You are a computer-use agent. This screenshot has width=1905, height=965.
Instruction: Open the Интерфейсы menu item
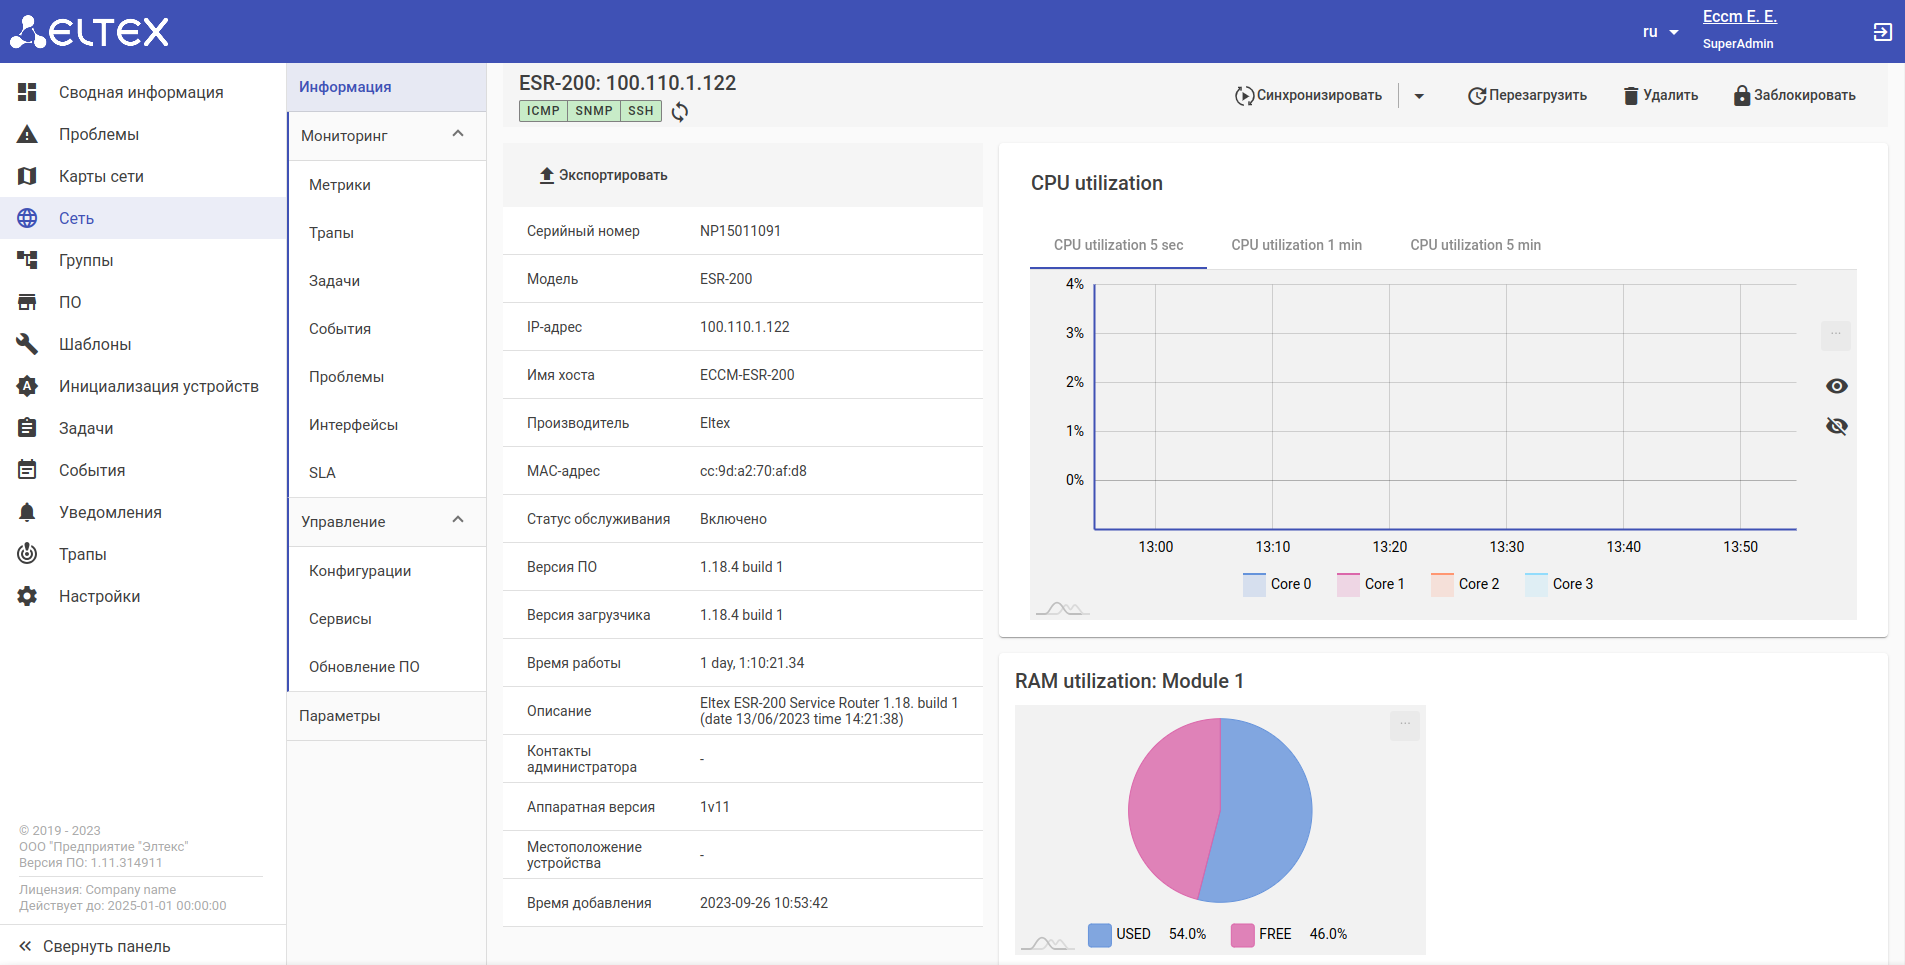pos(353,425)
